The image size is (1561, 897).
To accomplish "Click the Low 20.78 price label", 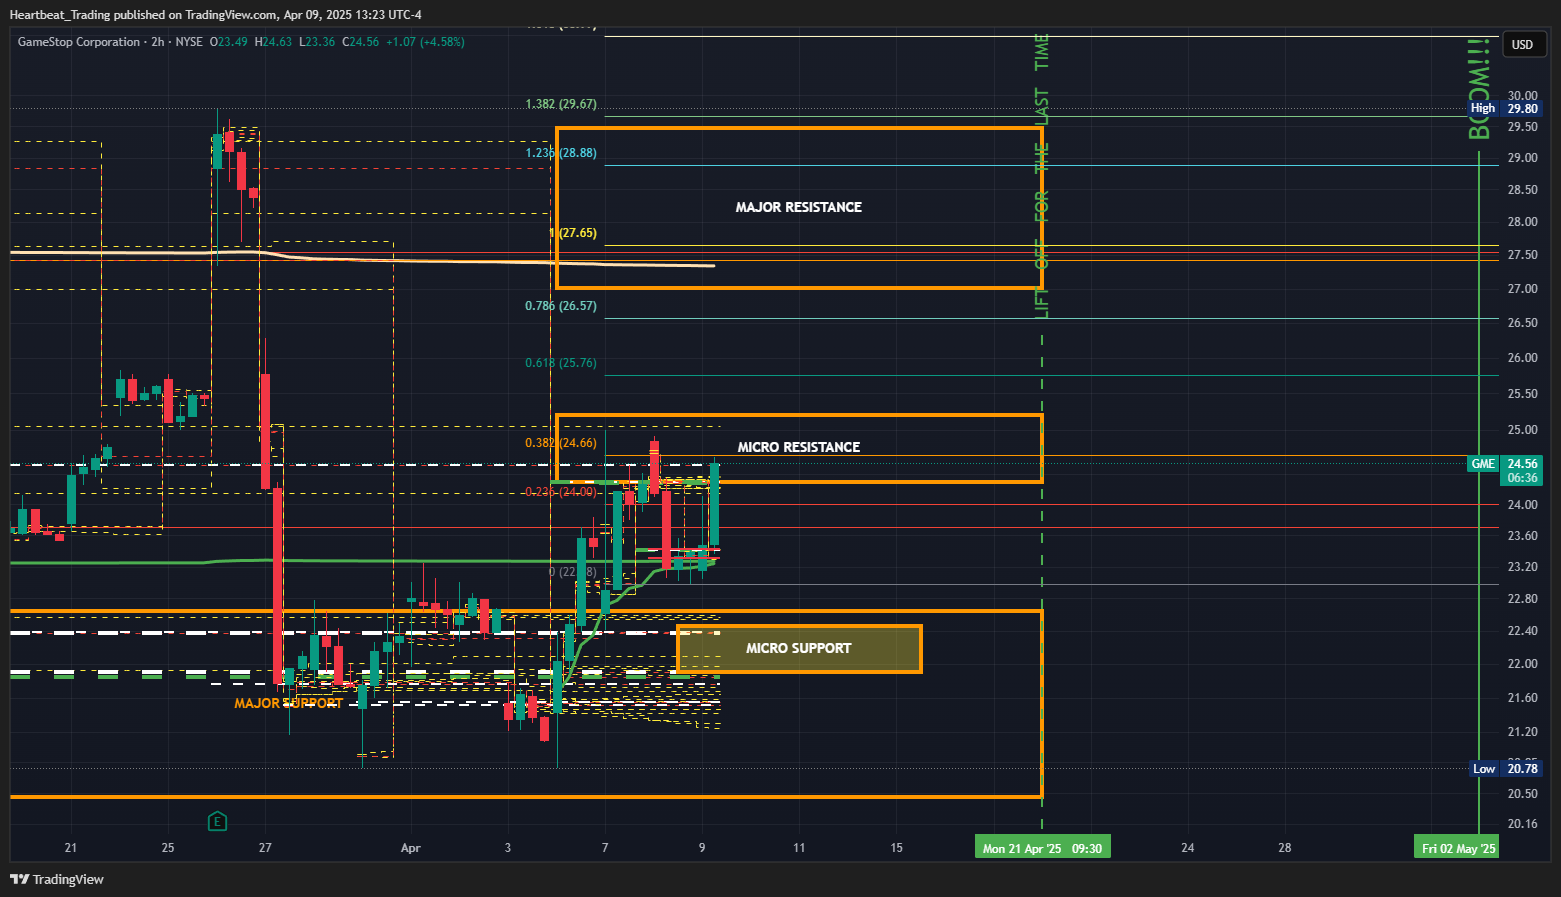I will (x=1506, y=768).
